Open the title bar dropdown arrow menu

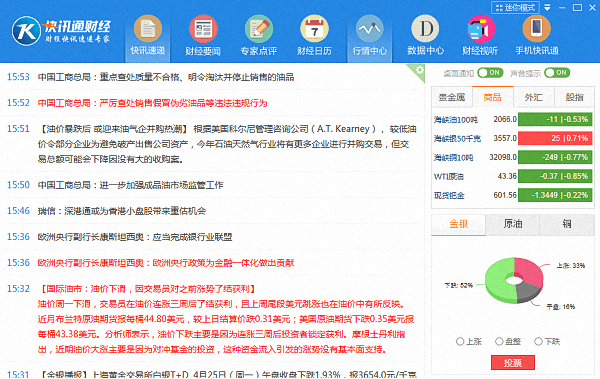[x=547, y=7]
